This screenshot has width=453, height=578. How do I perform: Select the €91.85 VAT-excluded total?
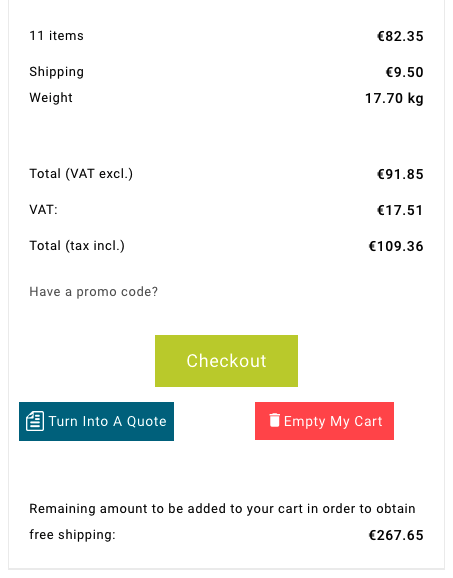(400, 174)
